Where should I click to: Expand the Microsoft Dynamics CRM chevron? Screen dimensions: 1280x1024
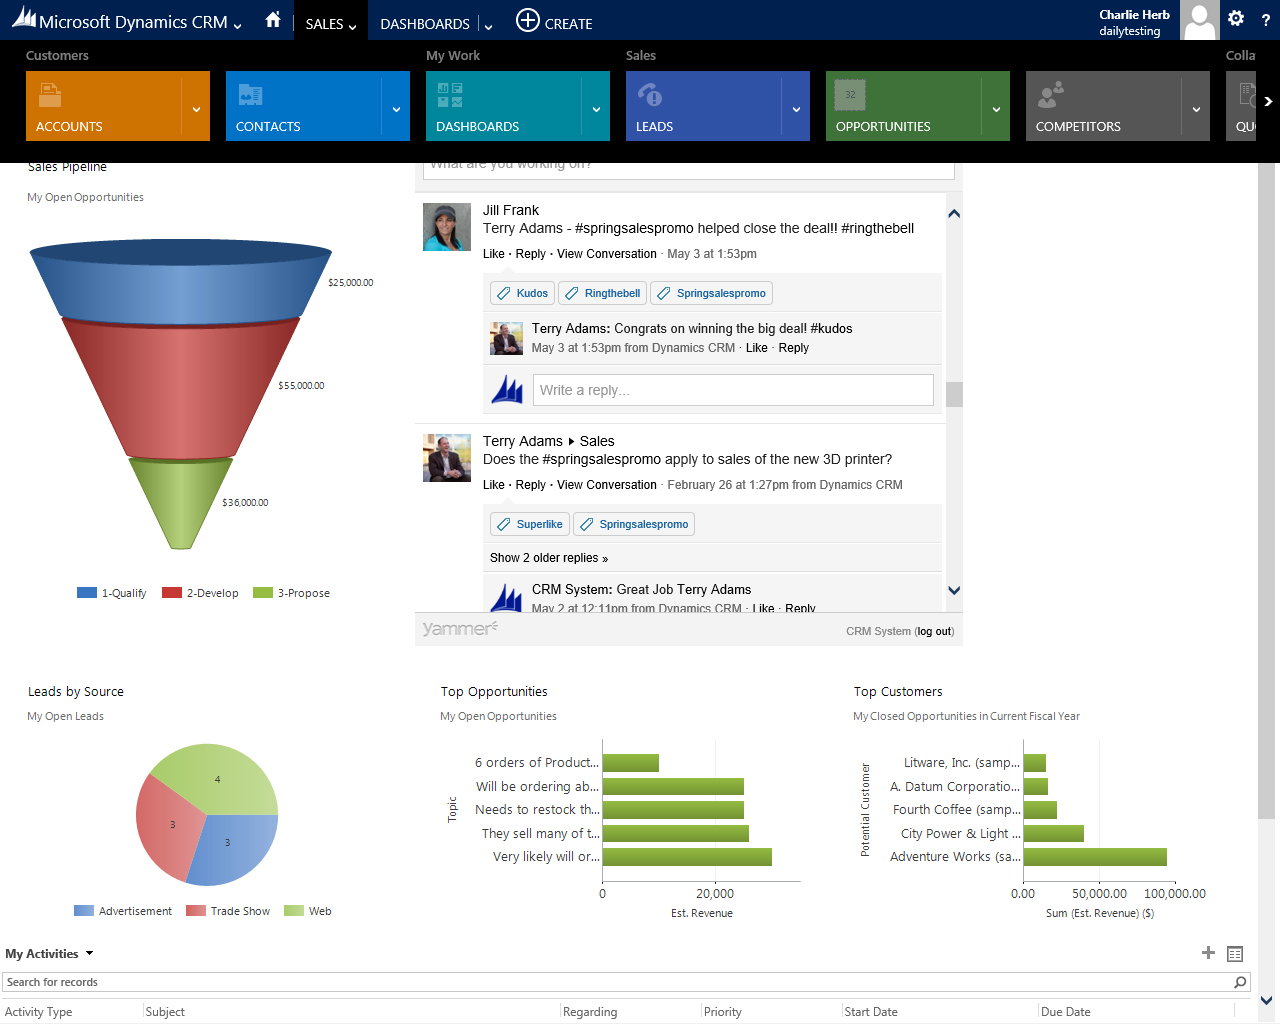238,26
